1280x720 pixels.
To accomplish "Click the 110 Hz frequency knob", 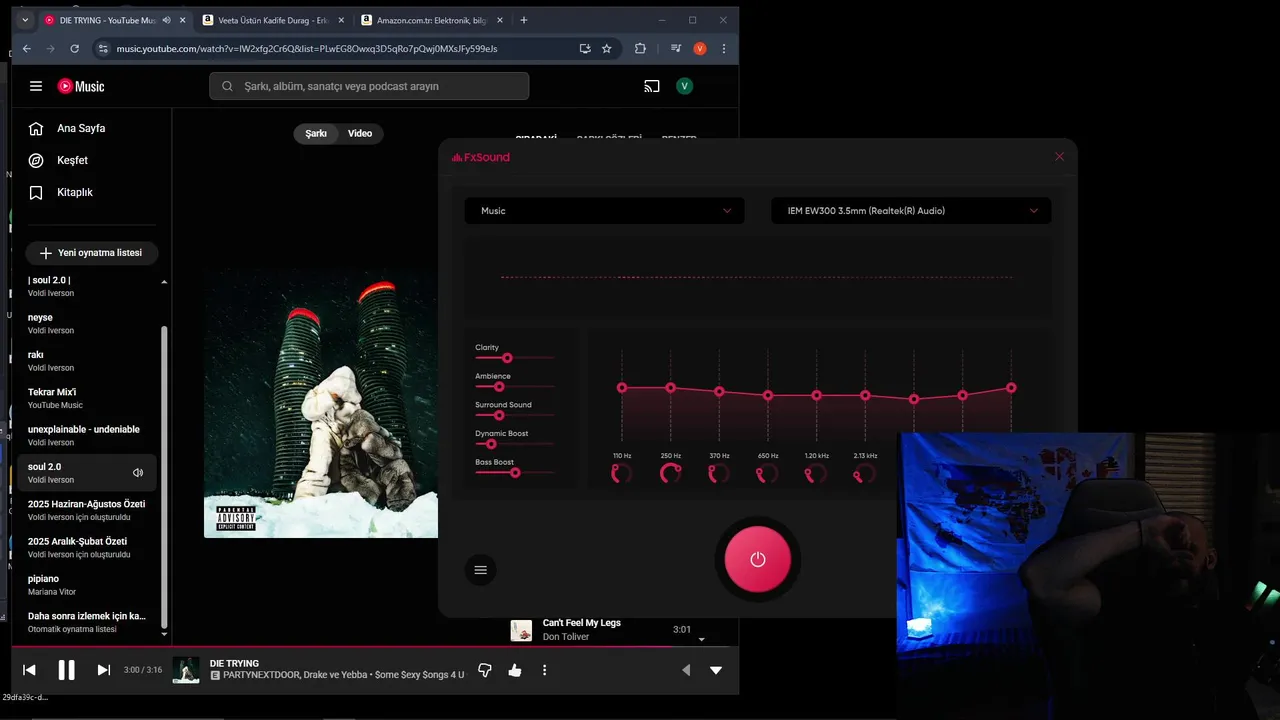I will 622,473.
